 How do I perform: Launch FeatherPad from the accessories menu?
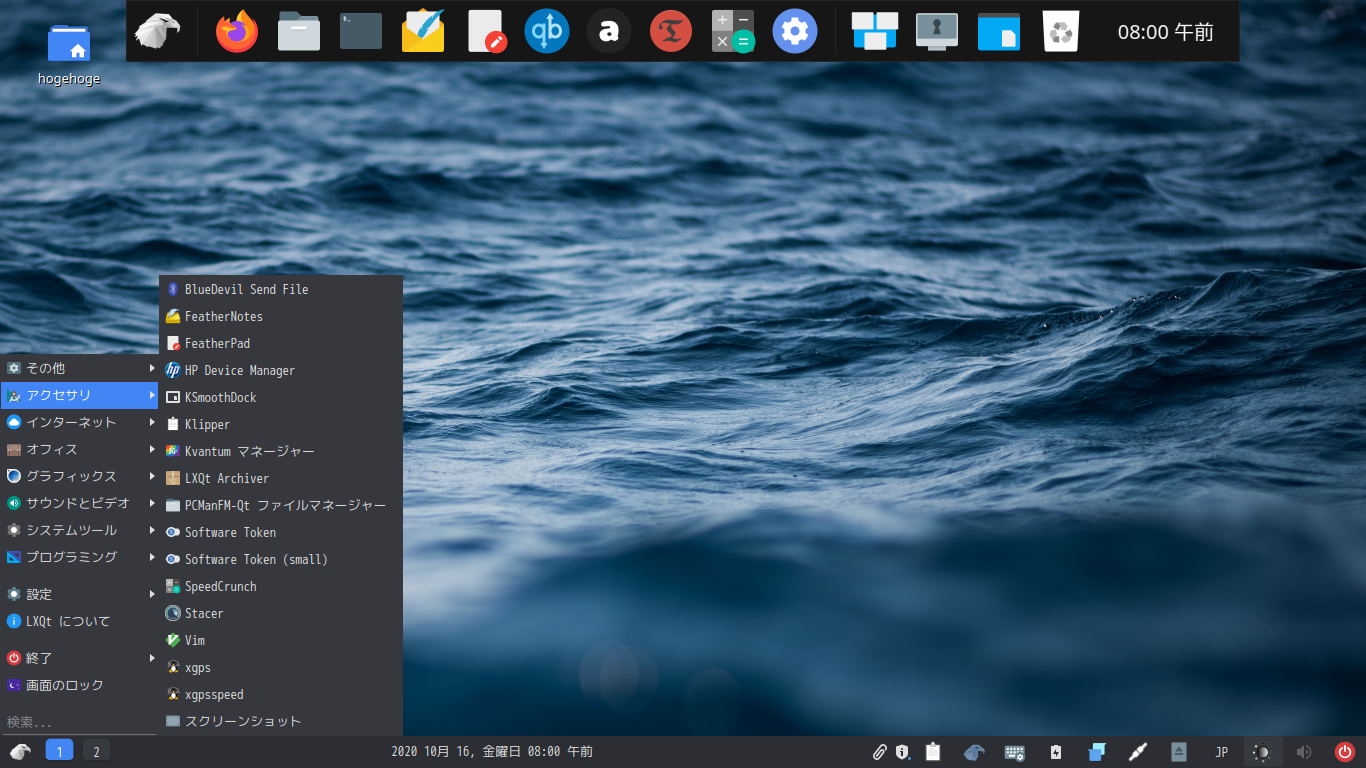pyautogui.click(x=217, y=343)
